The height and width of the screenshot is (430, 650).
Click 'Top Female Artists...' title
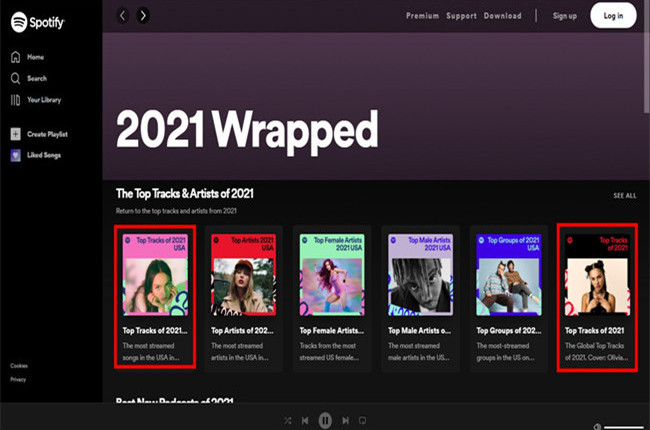(x=332, y=330)
